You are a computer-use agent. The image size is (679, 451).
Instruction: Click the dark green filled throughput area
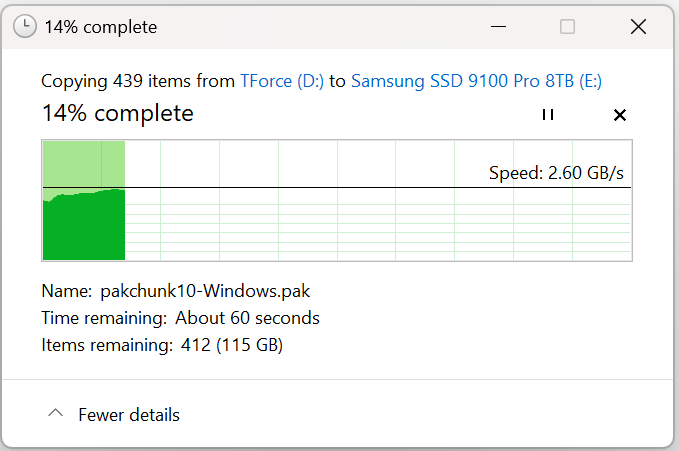click(x=84, y=227)
